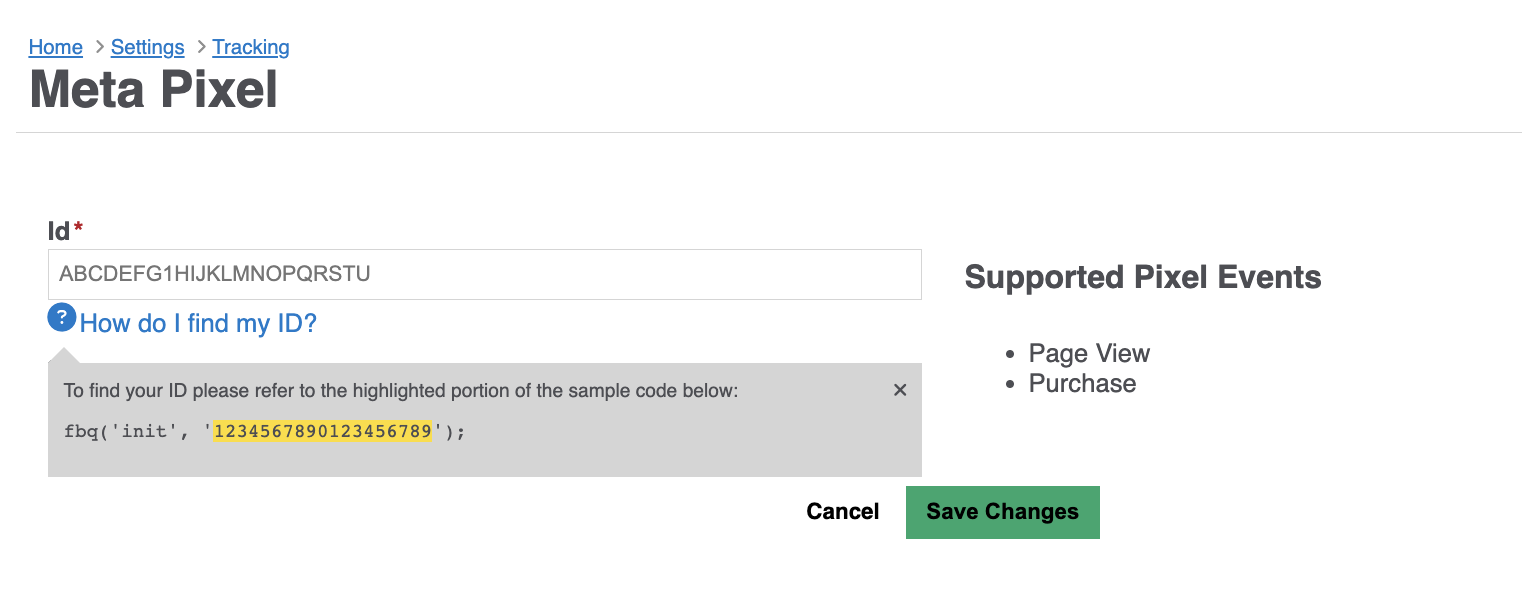This screenshot has height=604, width=1522.
Task: Open the Settings breadcrumb link
Action: 148,47
